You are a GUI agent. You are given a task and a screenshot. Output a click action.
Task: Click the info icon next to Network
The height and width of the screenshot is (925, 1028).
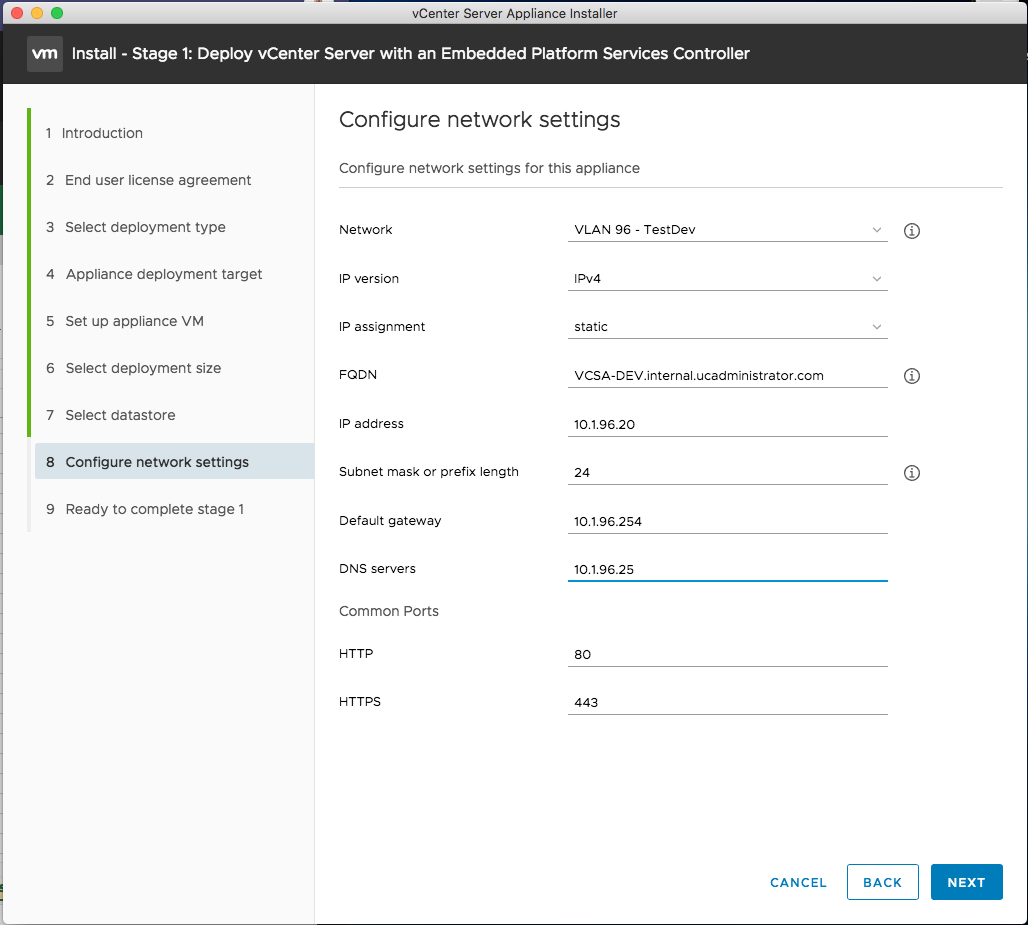coord(911,231)
